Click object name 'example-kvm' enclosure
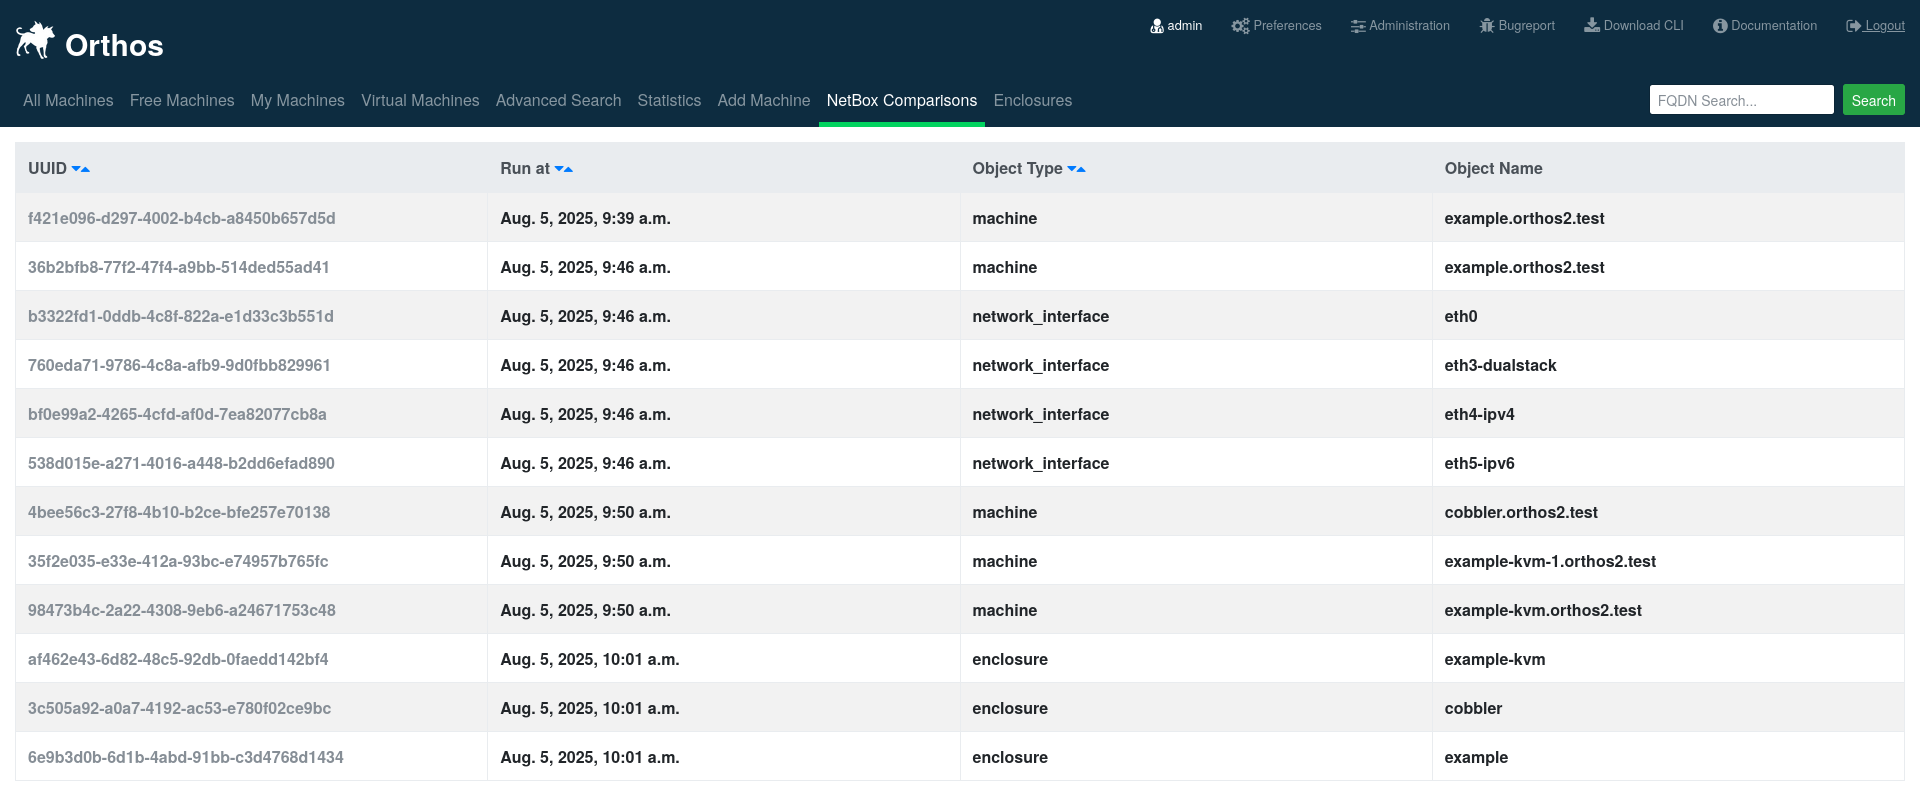This screenshot has width=1920, height=797. tap(1495, 659)
